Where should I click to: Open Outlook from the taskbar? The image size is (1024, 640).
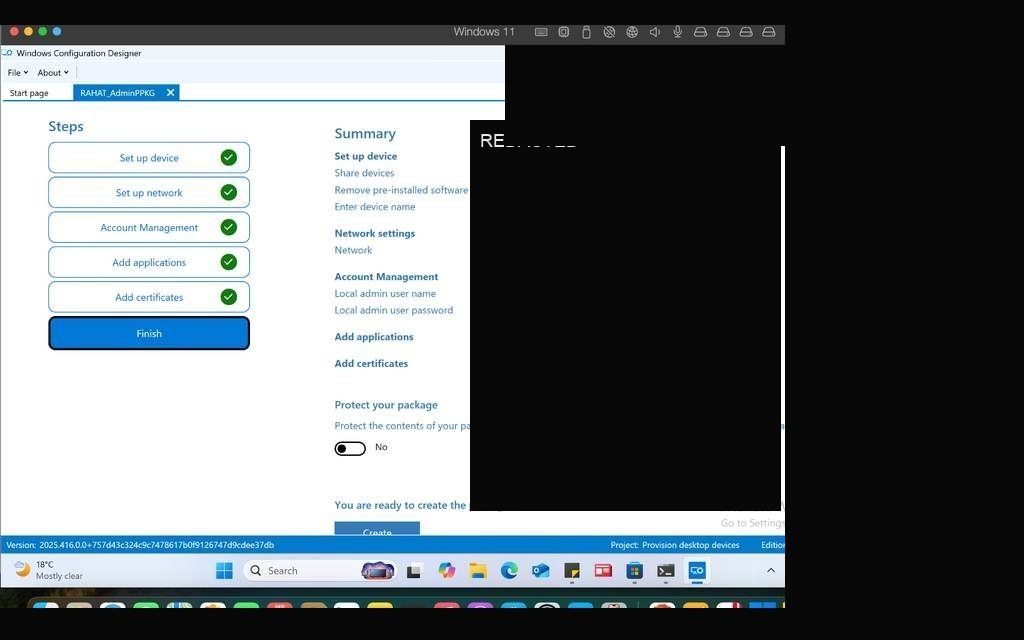[541, 571]
